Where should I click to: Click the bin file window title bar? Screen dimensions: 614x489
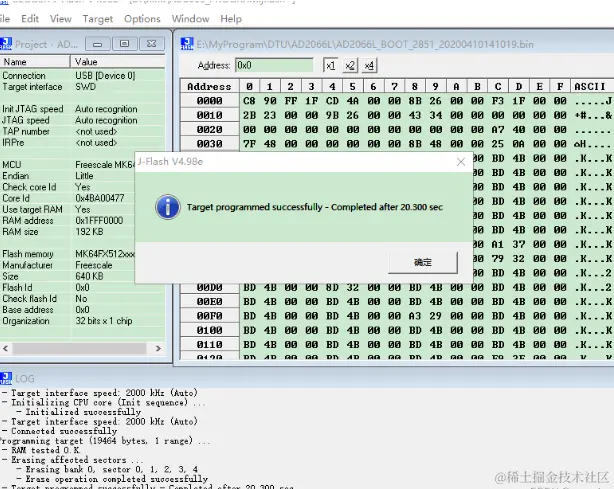point(395,44)
